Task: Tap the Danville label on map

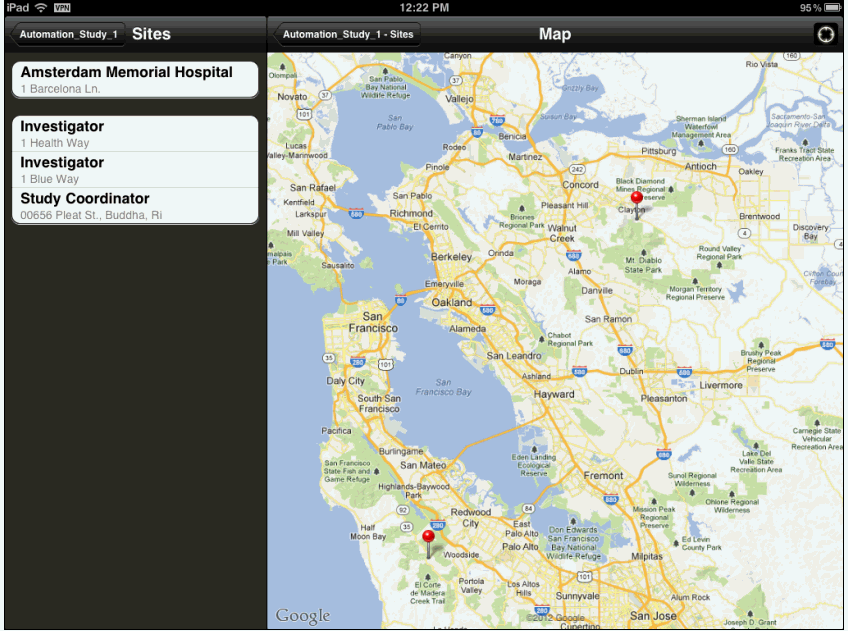Action: click(597, 290)
